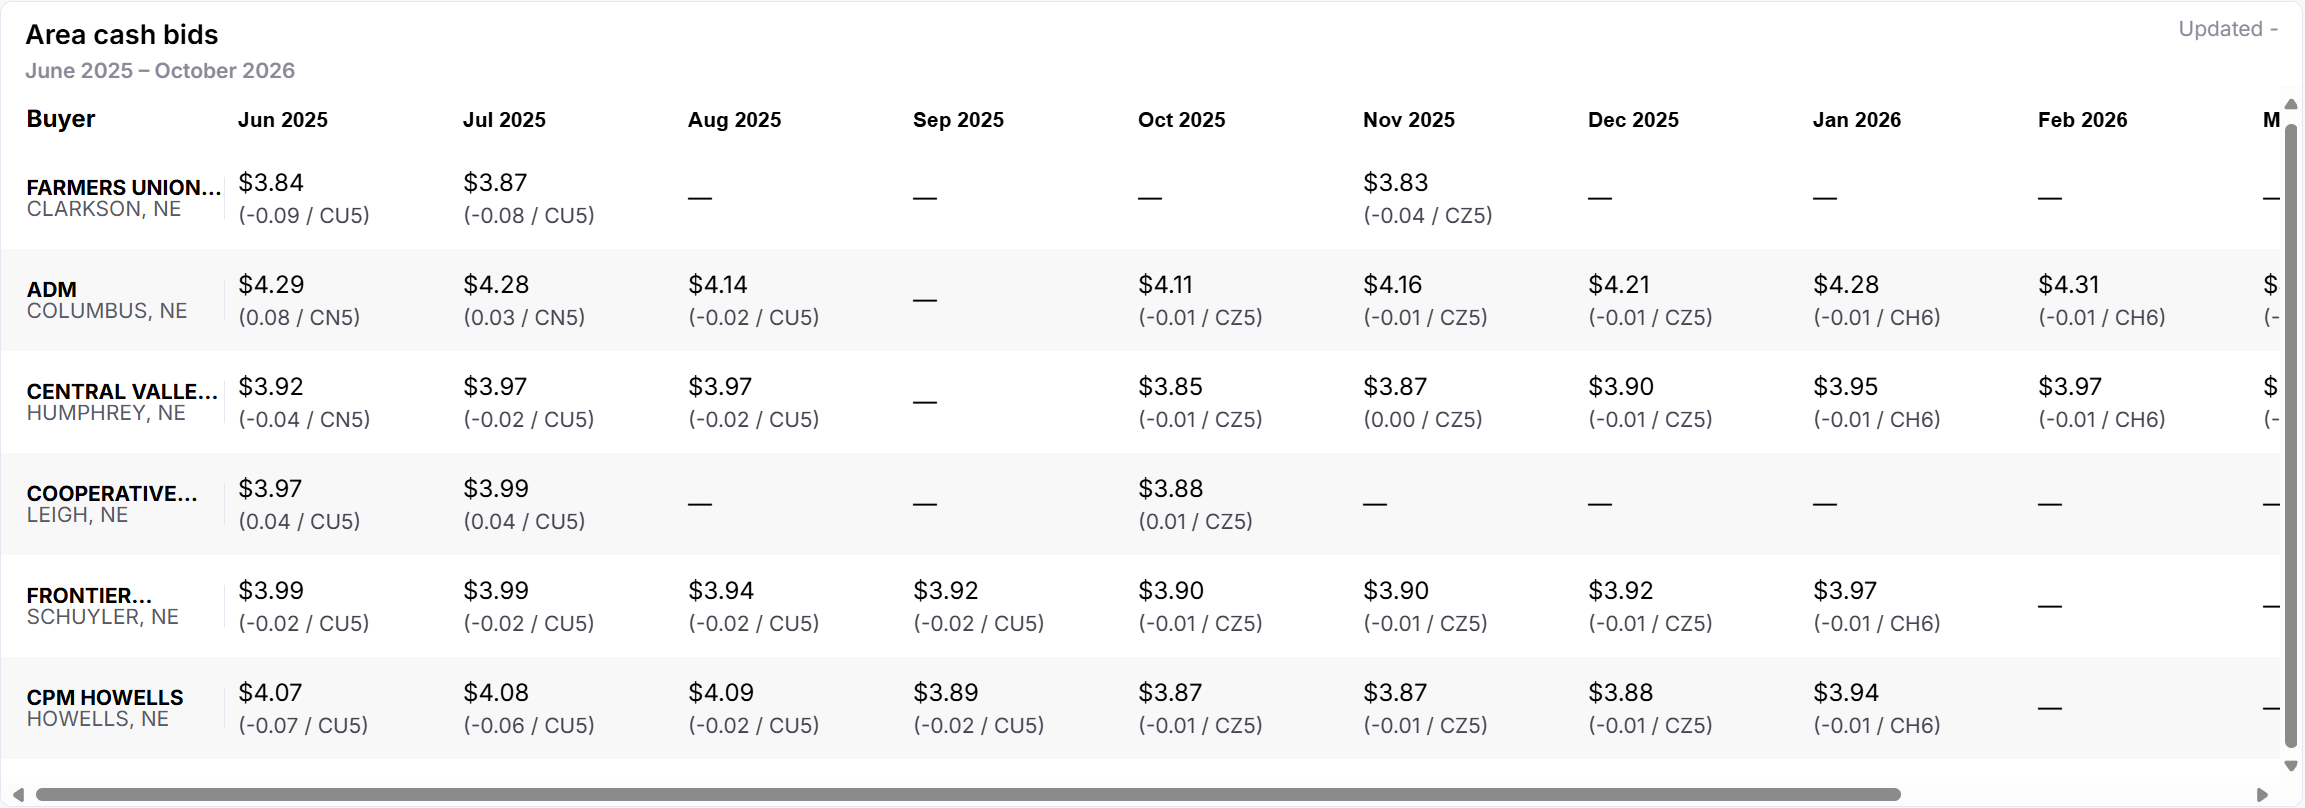Select the Buyer column header

tap(61, 119)
